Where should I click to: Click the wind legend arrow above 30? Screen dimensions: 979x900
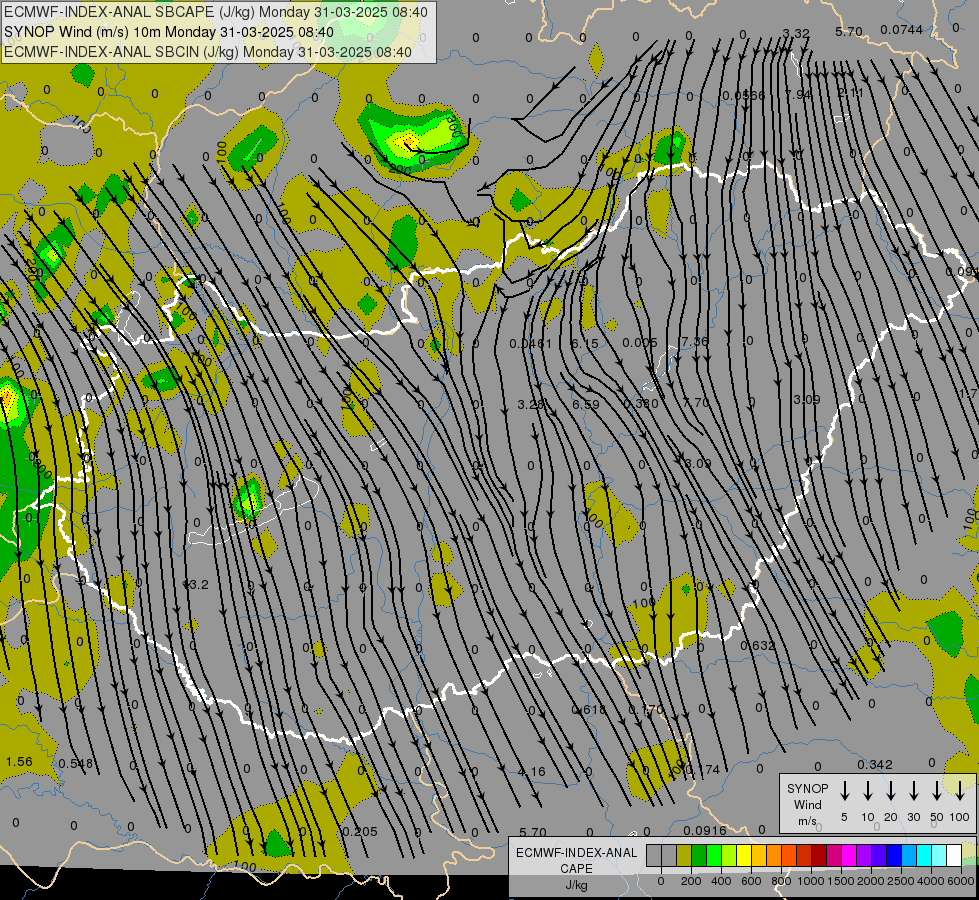pyautogui.click(x=913, y=790)
